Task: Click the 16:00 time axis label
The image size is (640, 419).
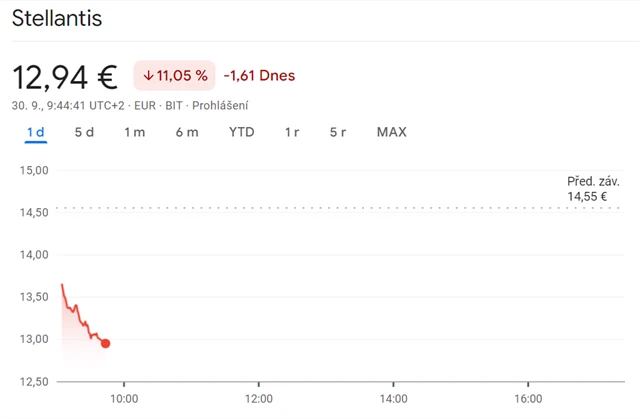Action: coord(528,398)
